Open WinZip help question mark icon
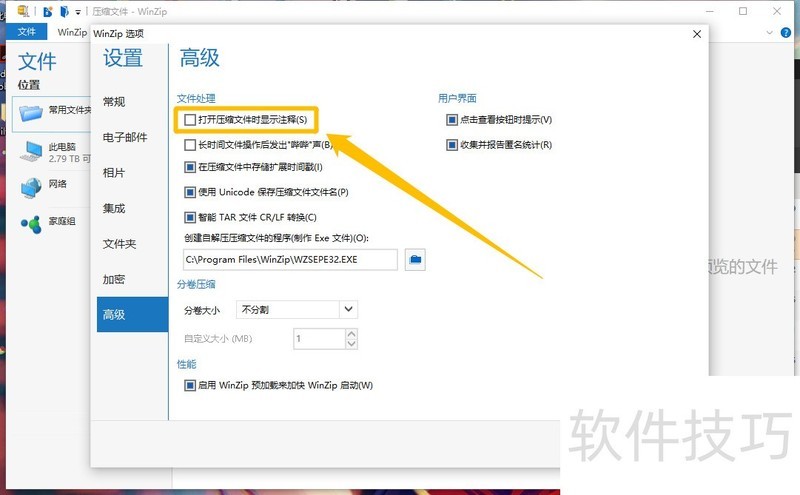Image resolution: width=800 pixels, height=495 pixels. pyautogui.click(x=786, y=33)
